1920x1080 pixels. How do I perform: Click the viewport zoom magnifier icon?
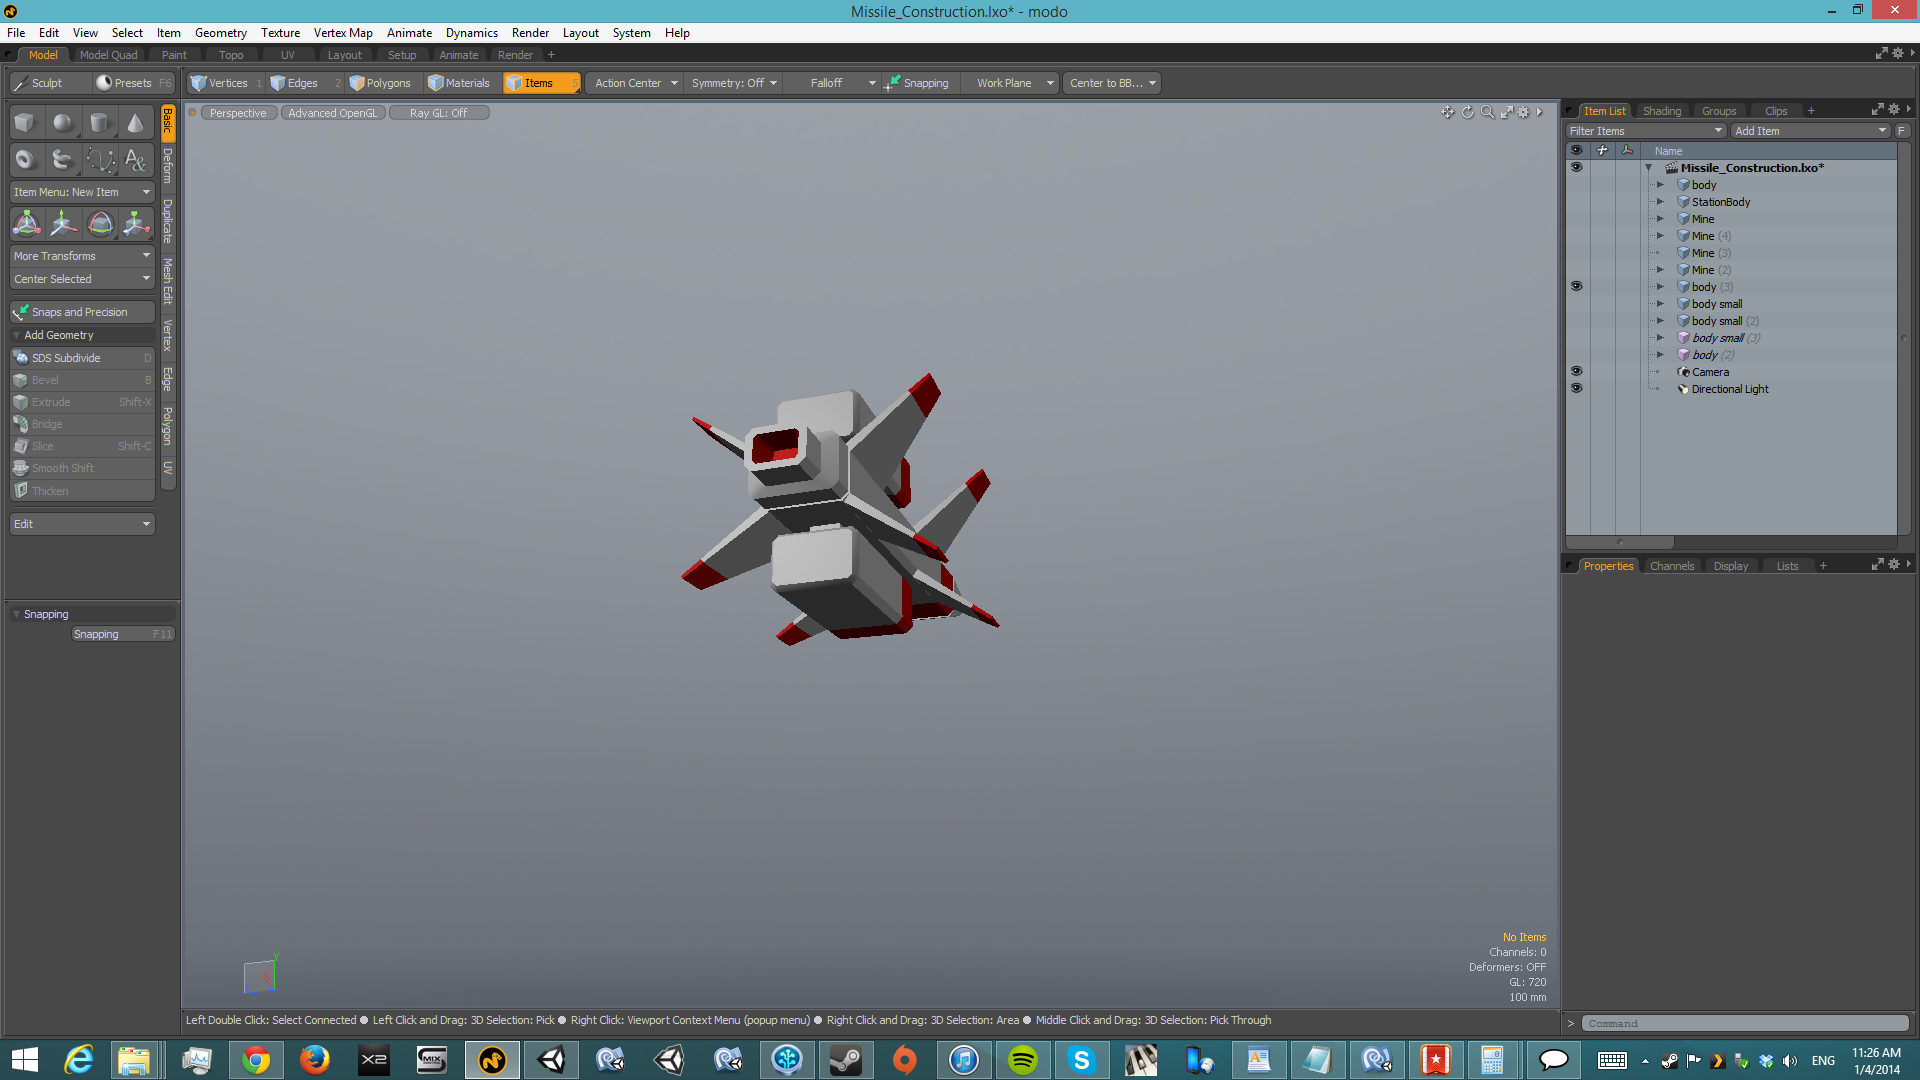tap(1487, 112)
